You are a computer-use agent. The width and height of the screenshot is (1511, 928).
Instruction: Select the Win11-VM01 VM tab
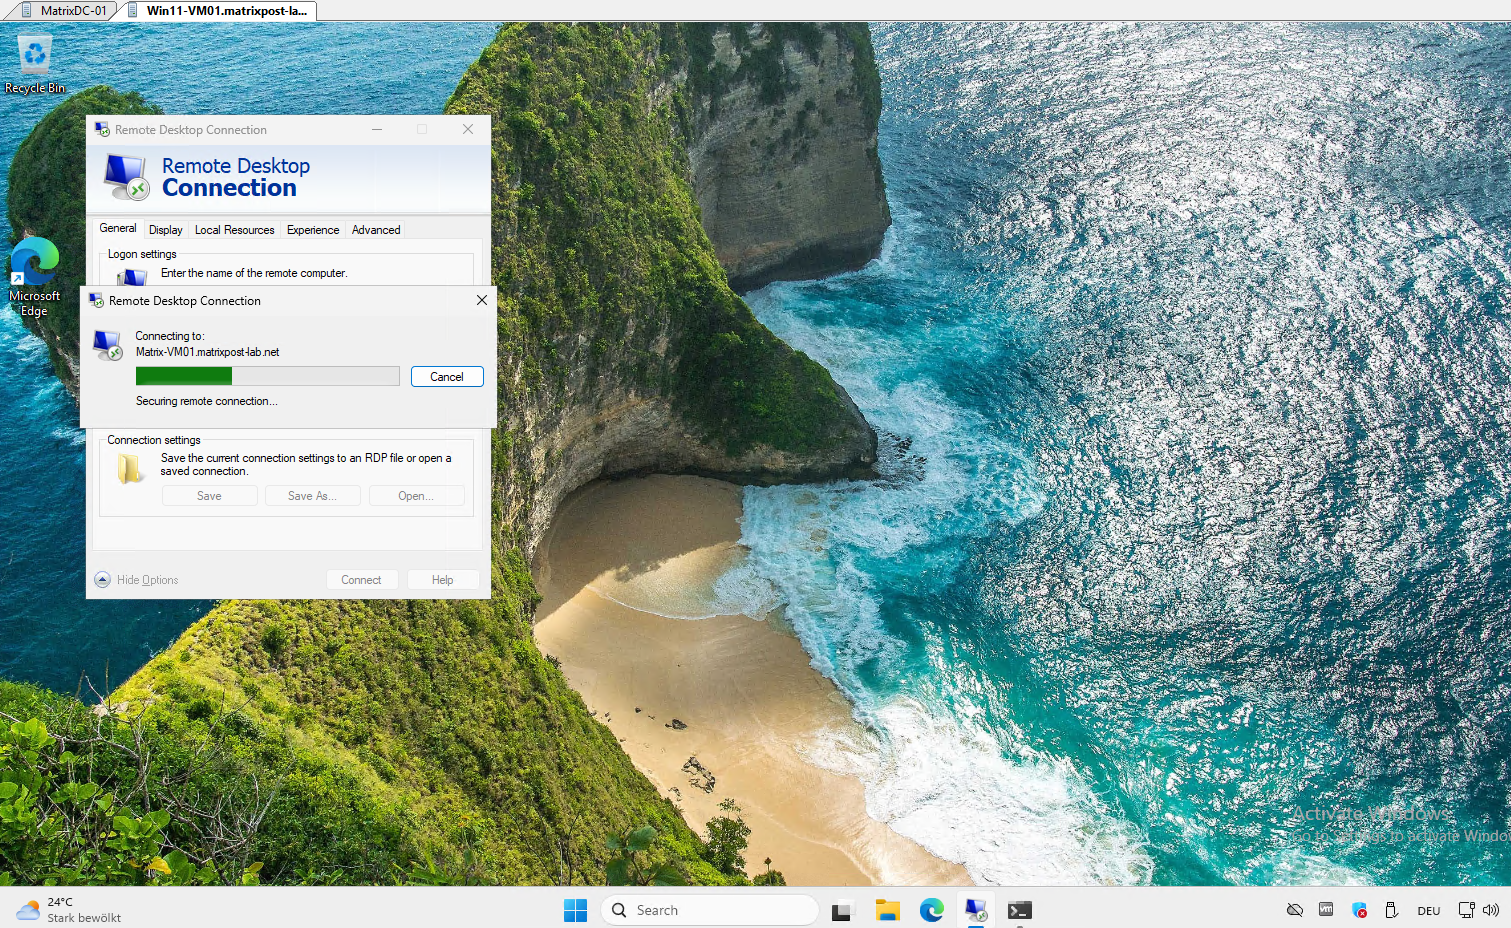[x=218, y=11]
